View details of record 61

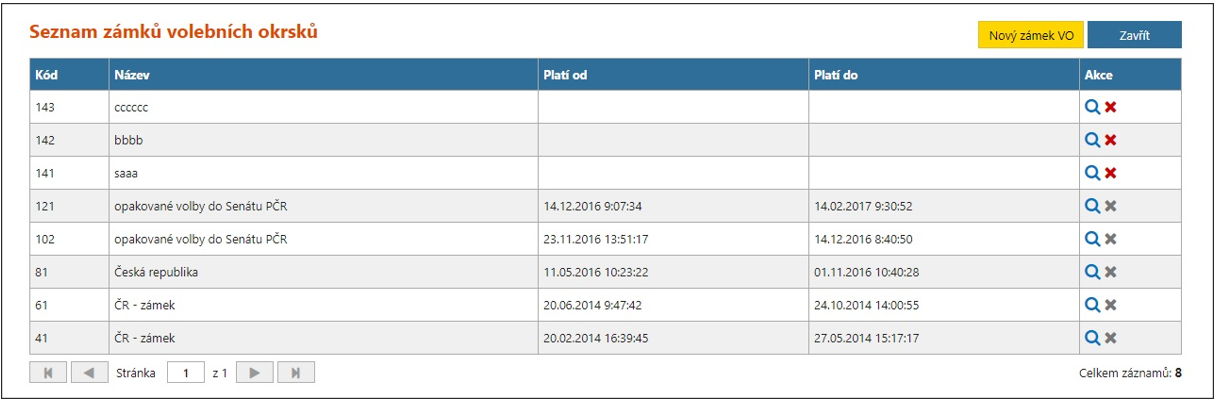point(1092,305)
